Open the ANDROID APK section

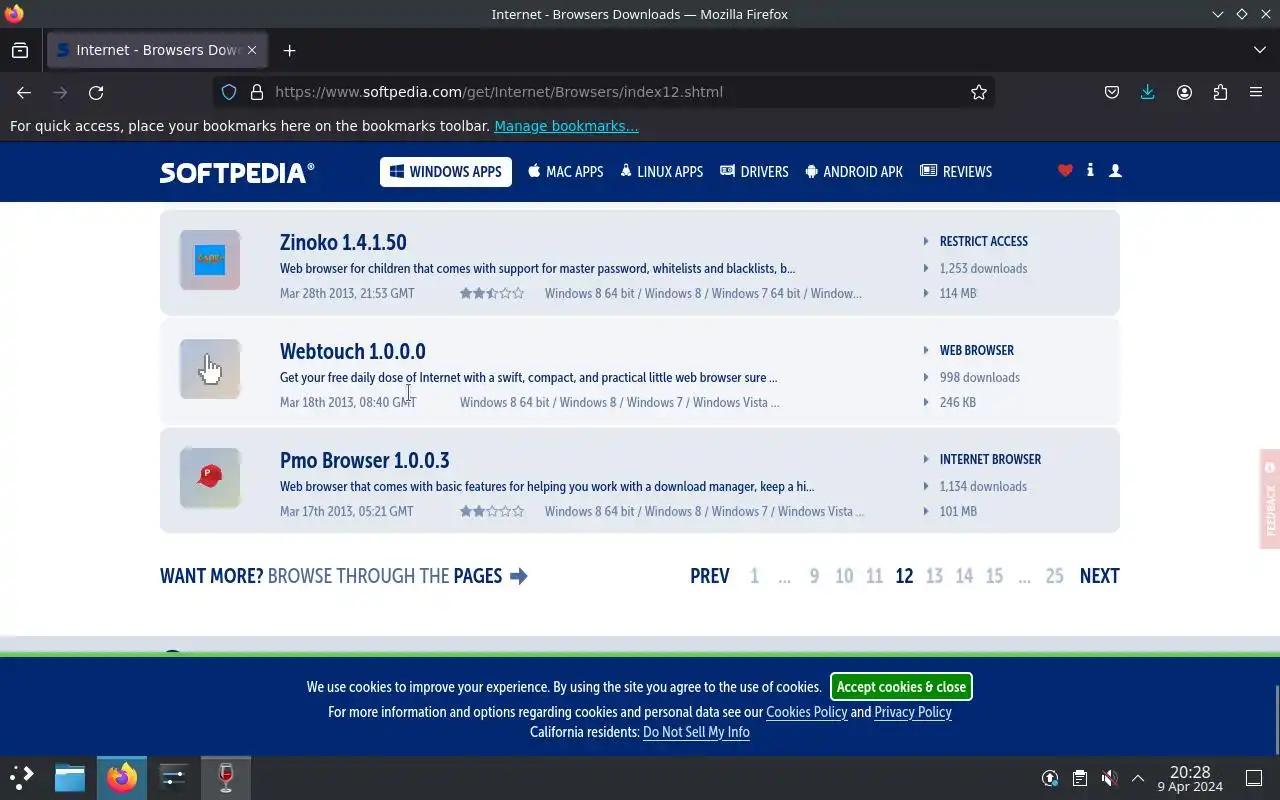(853, 172)
